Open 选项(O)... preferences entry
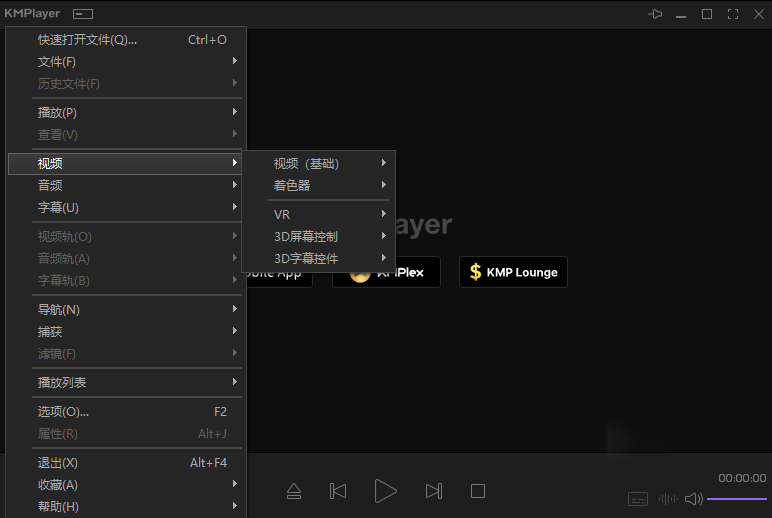This screenshot has width=772, height=518. click(126, 412)
